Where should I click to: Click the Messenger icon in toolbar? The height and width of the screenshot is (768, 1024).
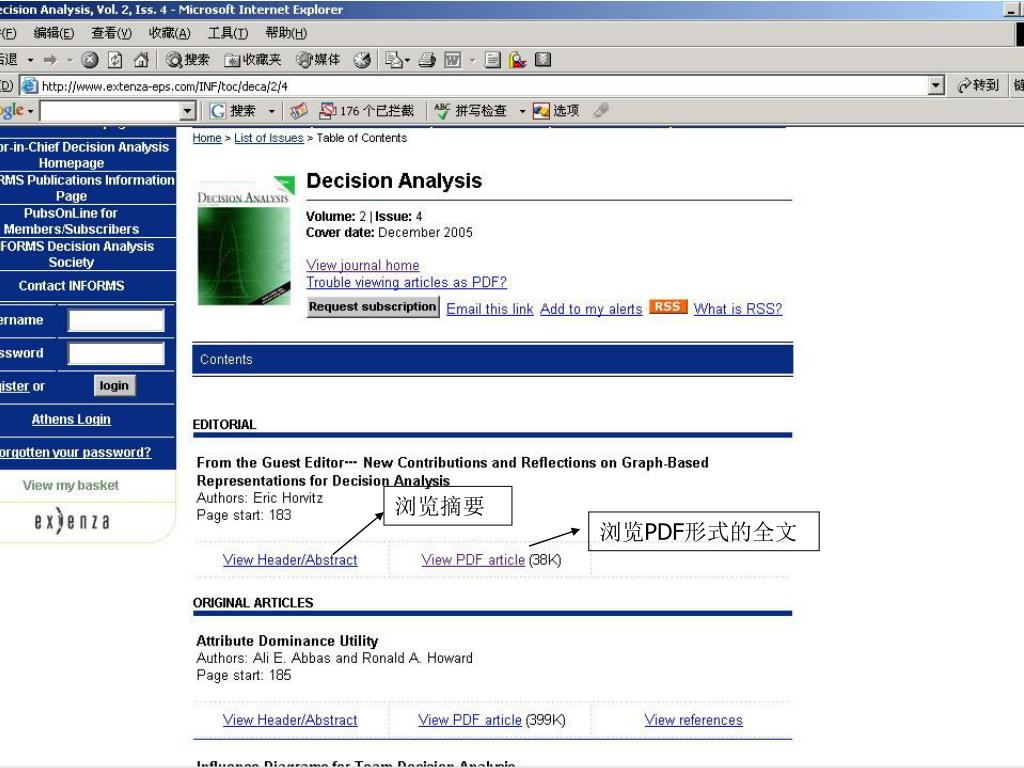point(518,60)
